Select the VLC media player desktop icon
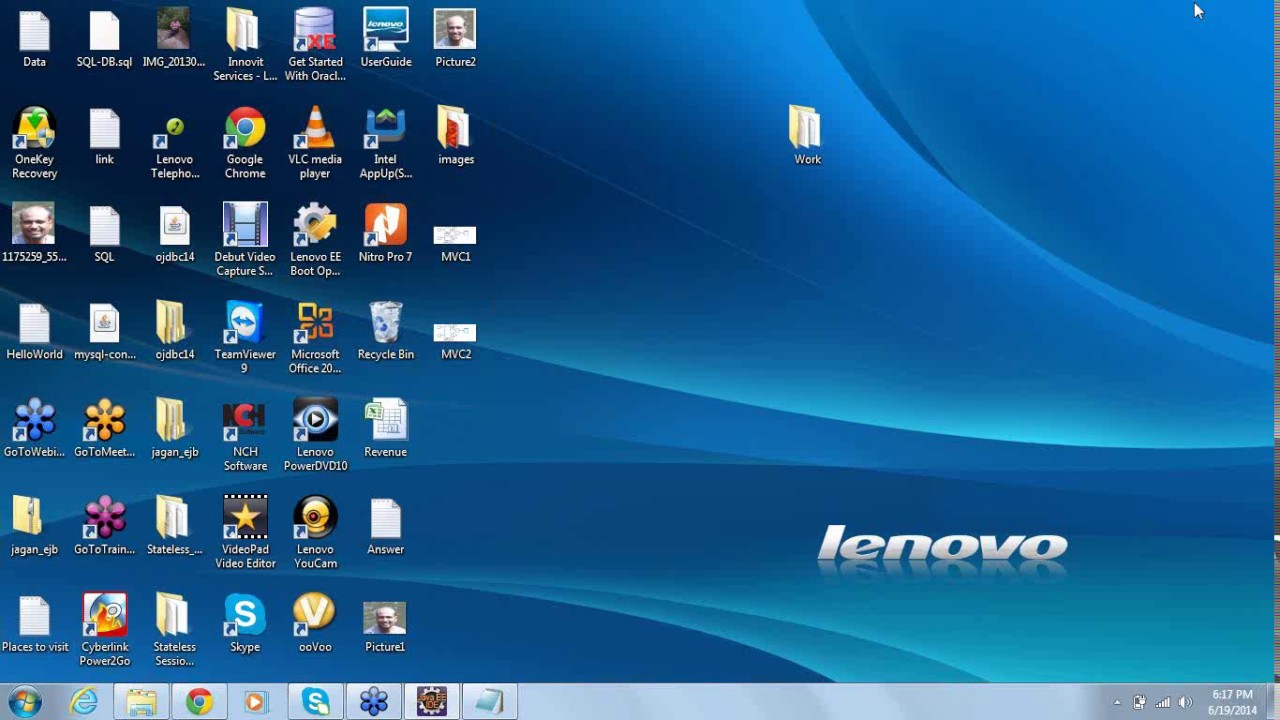Screen dimensions: 1280x720 pyautogui.click(x=315, y=143)
